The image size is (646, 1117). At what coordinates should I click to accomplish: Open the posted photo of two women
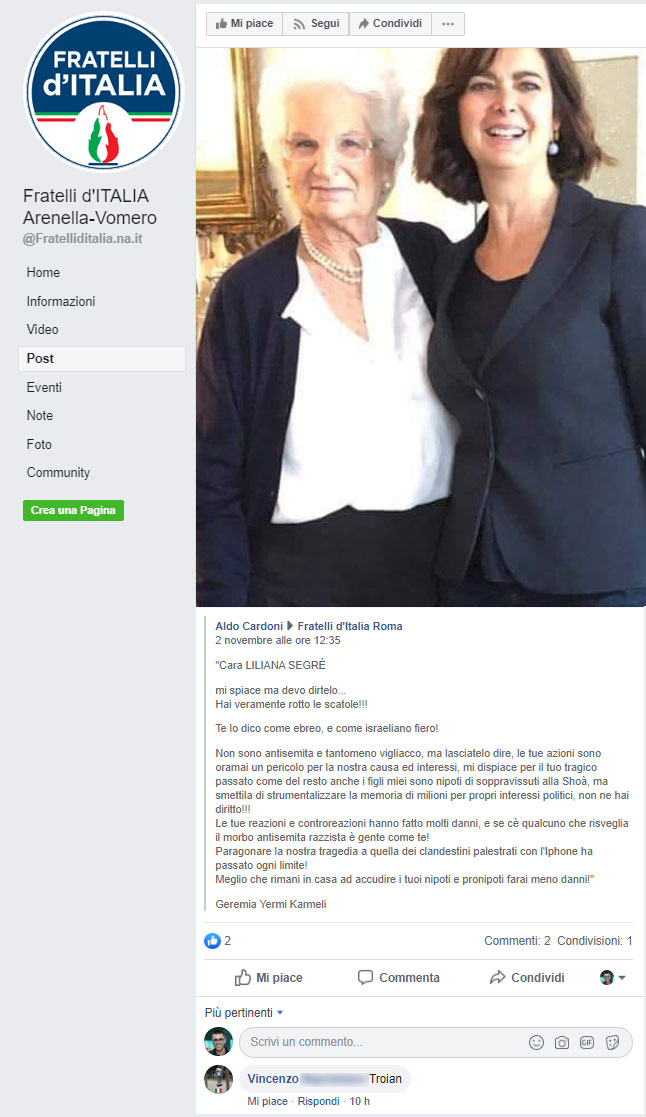tap(421, 327)
